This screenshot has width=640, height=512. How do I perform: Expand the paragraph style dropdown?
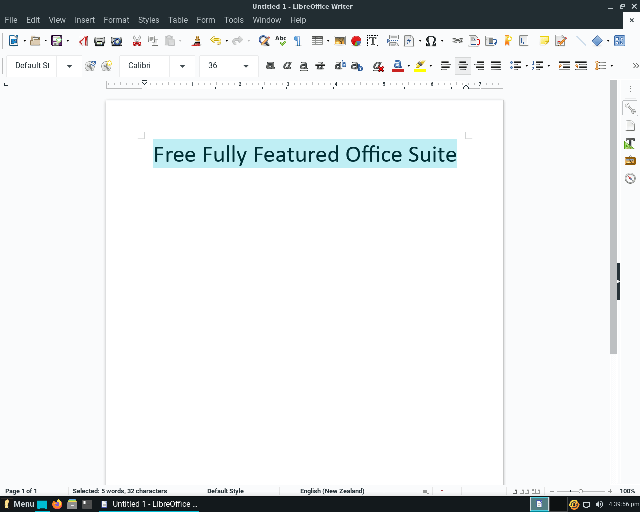coord(69,66)
